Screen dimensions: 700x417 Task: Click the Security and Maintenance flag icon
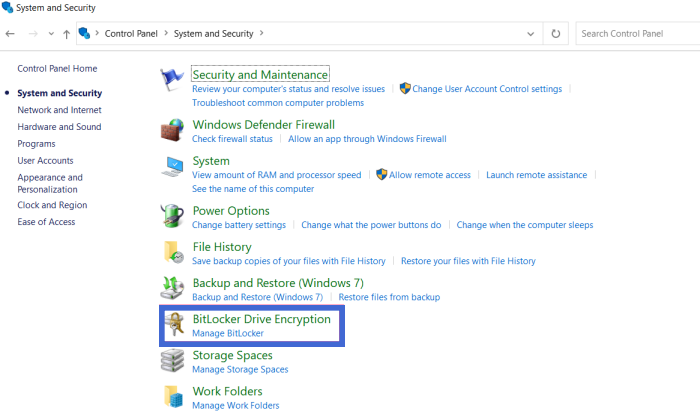click(173, 81)
